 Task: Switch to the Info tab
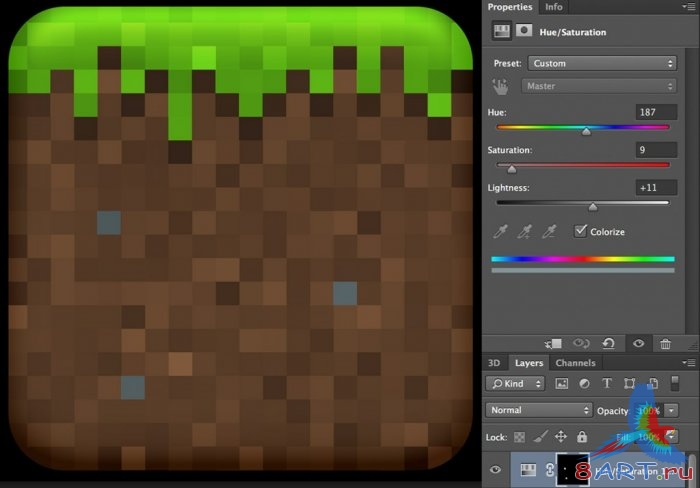[554, 7]
